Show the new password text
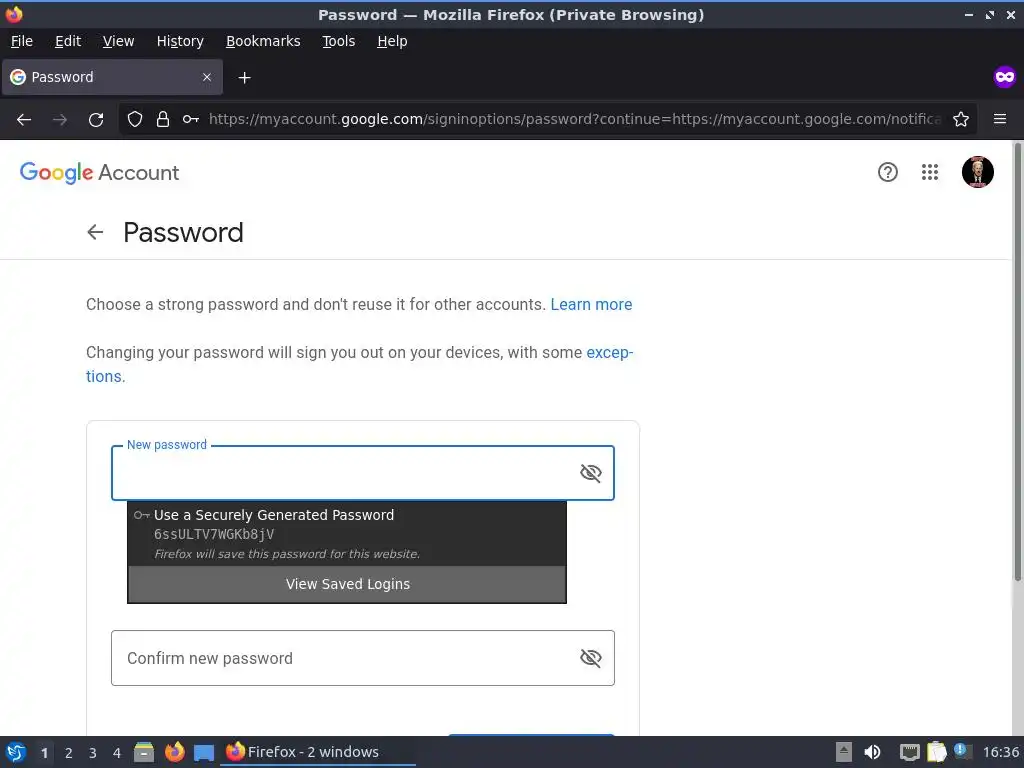The height and width of the screenshot is (768, 1024). 590,473
